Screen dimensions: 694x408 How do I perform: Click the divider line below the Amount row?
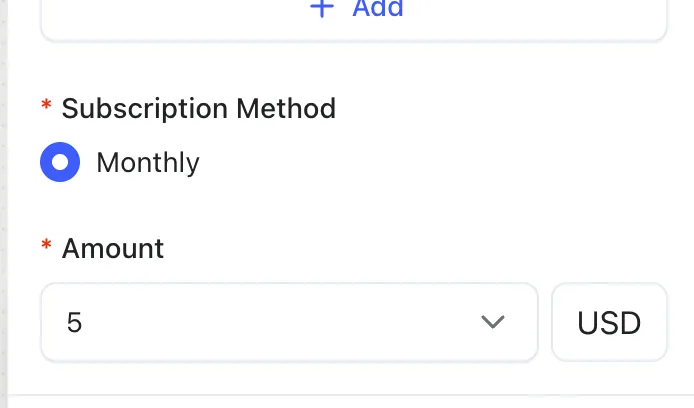pyautogui.click(x=350, y=395)
